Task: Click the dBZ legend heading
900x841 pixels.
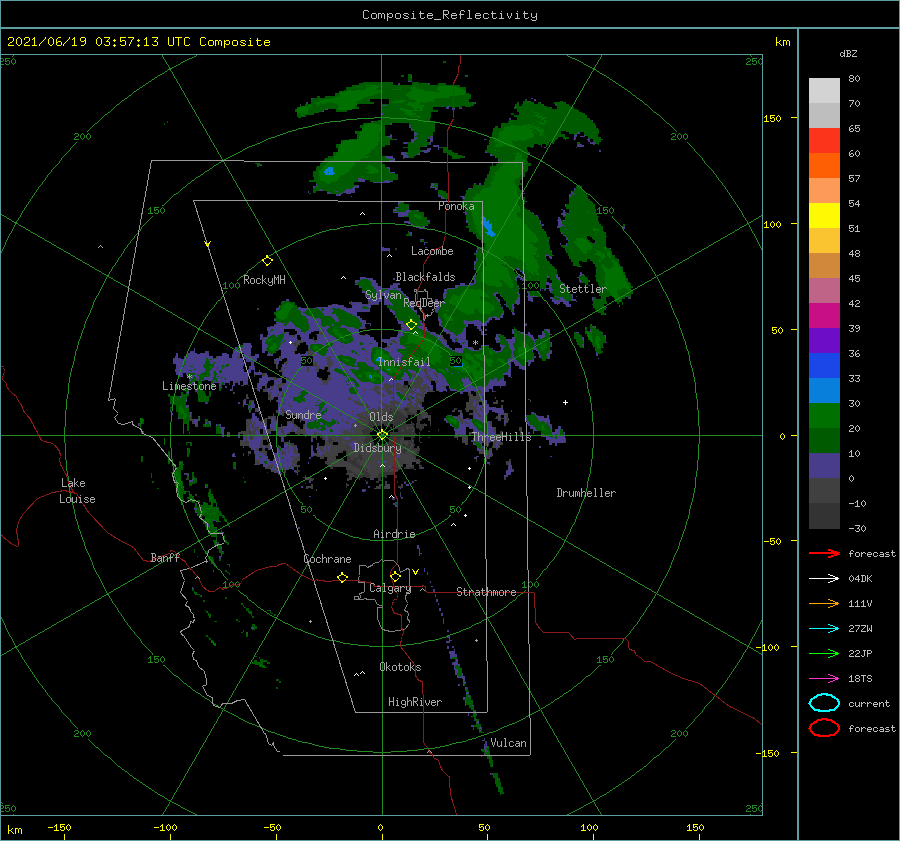Action: point(848,53)
